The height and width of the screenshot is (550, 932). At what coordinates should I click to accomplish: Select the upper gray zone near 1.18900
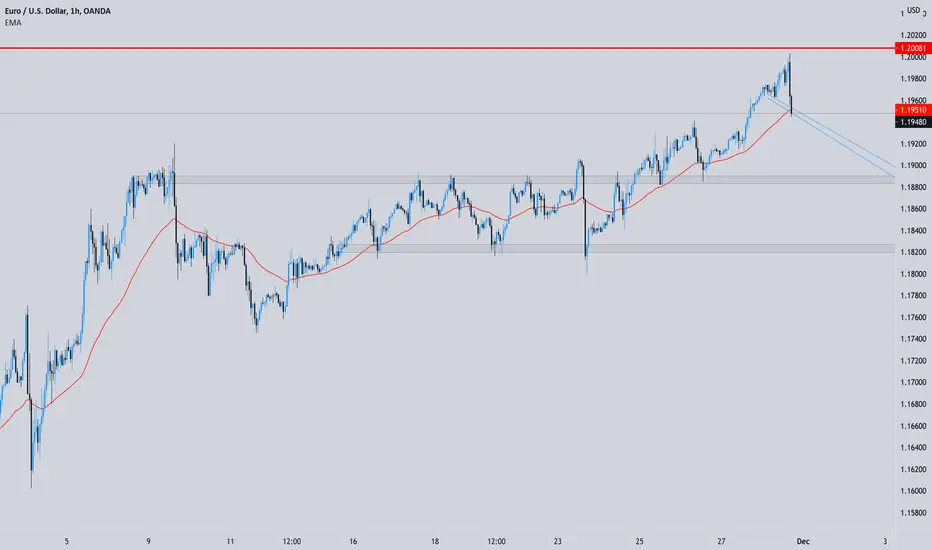pos(534,179)
